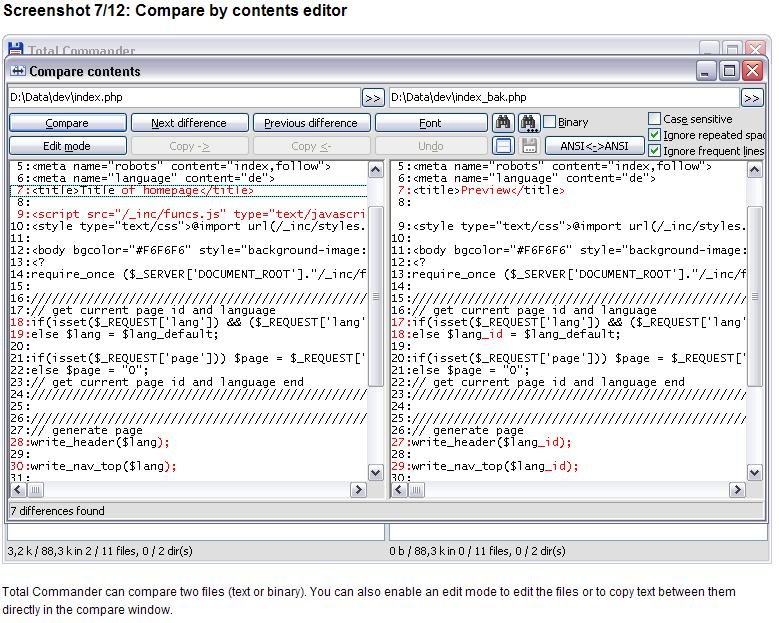
Task: Minimize the Compare contents window
Action: coord(706,71)
